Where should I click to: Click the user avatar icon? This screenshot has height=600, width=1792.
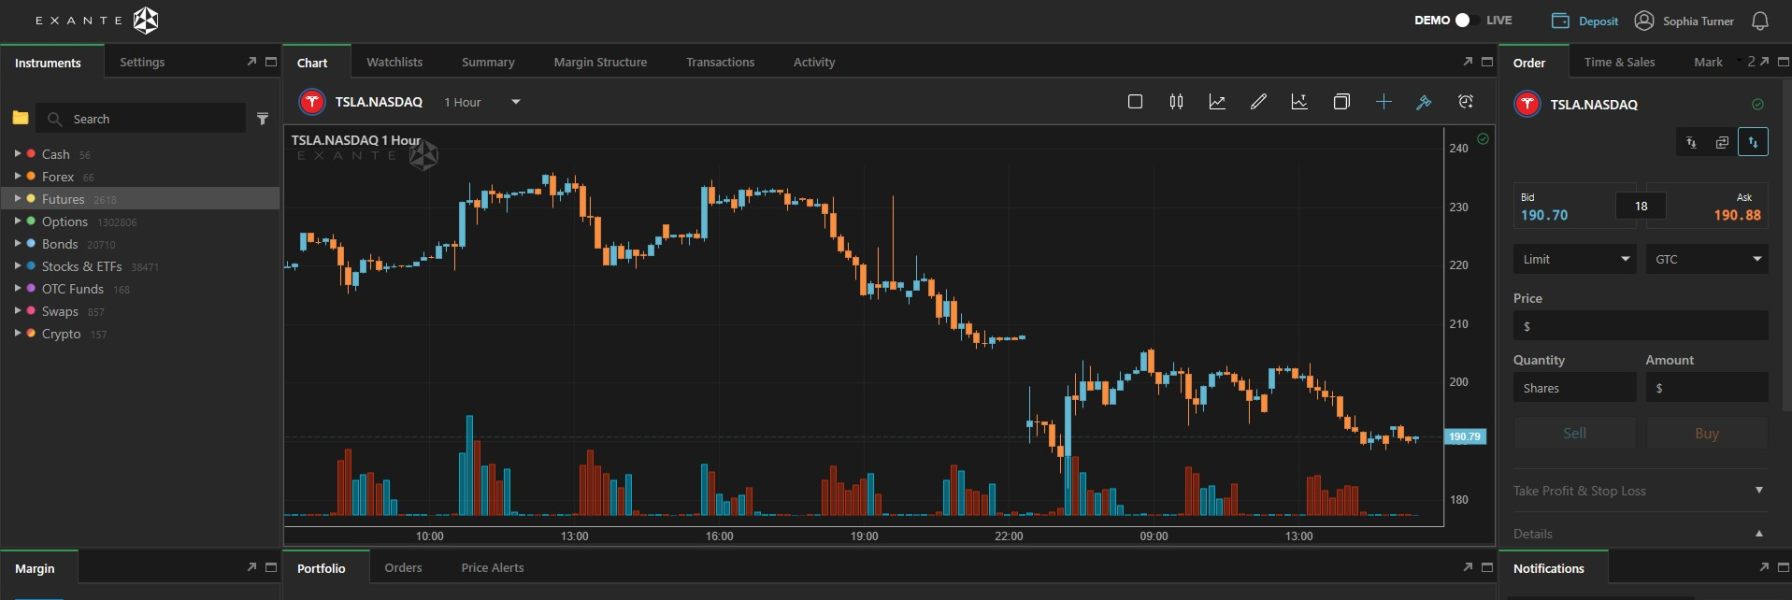[x=1644, y=20]
